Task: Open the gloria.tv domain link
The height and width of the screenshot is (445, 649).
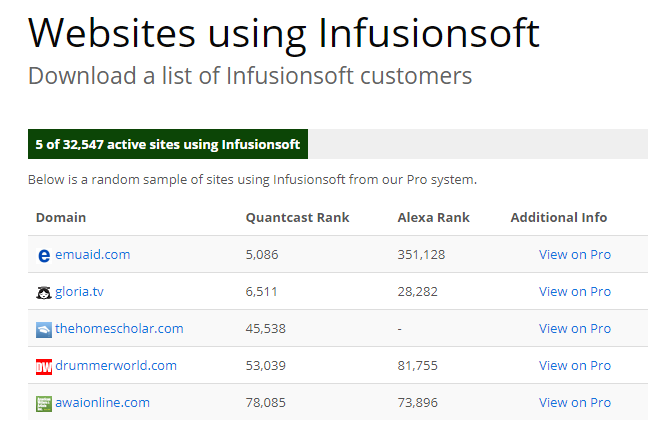Action: point(79,291)
